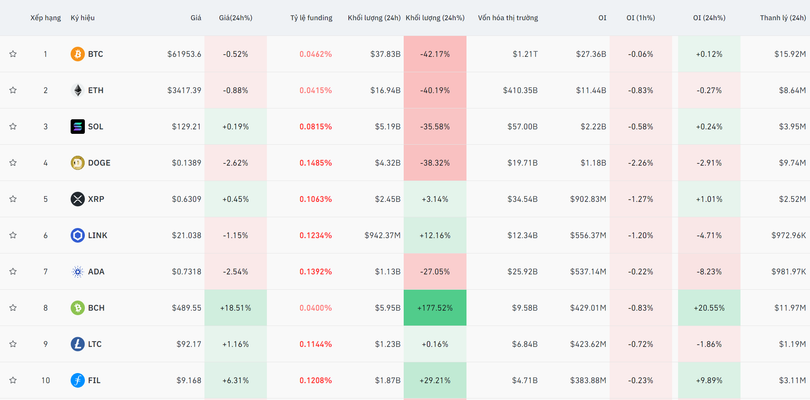Click the Chainlink (LINK) coin icon
This screenshot has height=400, width=810.
[x=78, y=235]
